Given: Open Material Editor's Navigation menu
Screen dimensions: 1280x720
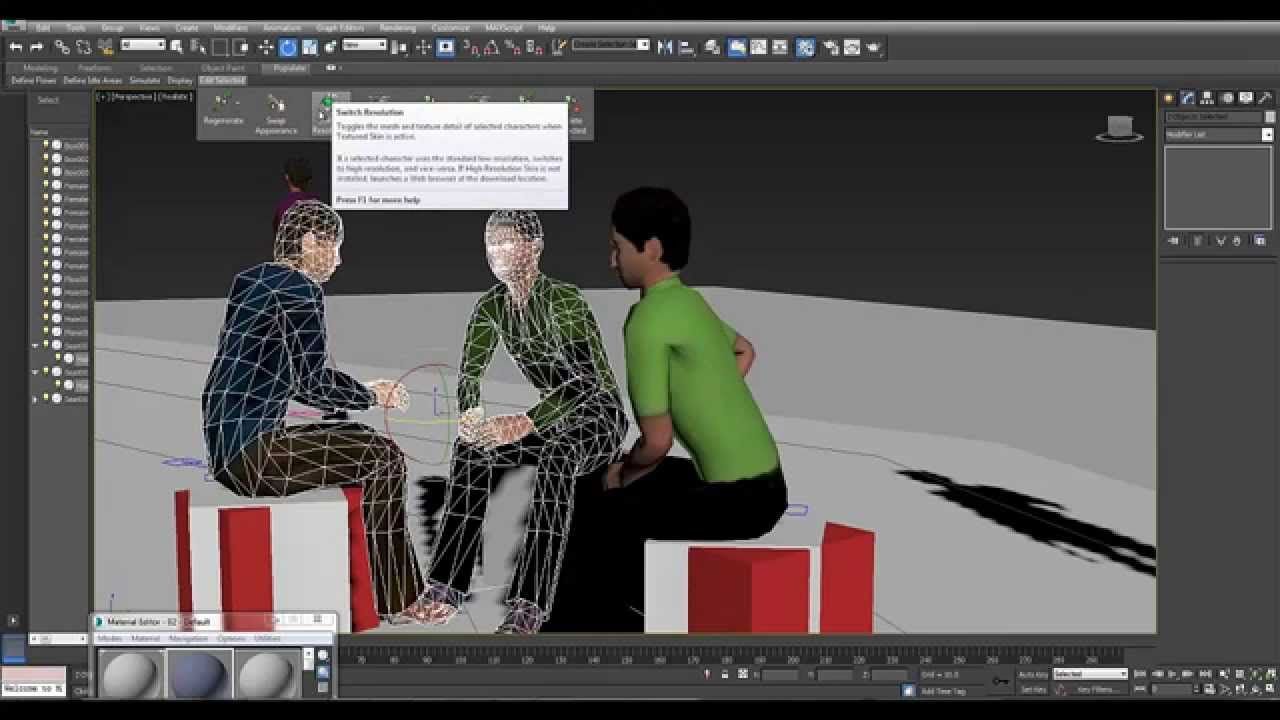Looking at the screenshot, I should (x=188, y=638).
